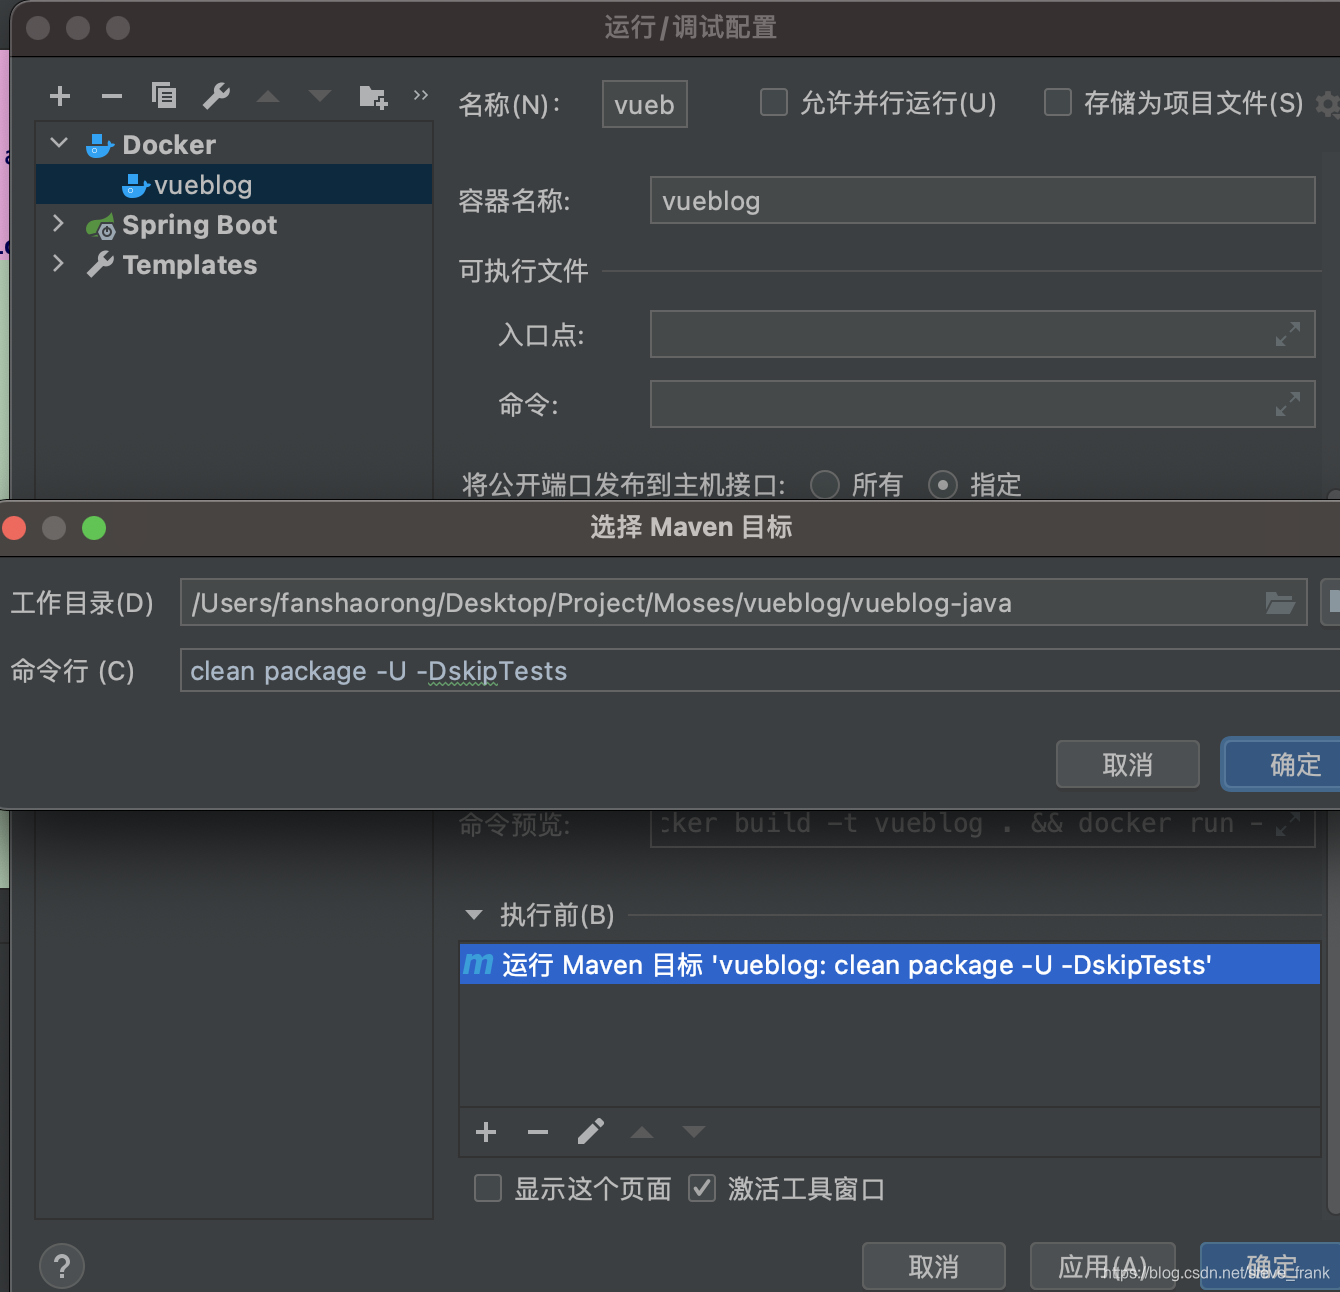
Task: Focus the 名称(N) name field
Action: click(x=645, y=104)
